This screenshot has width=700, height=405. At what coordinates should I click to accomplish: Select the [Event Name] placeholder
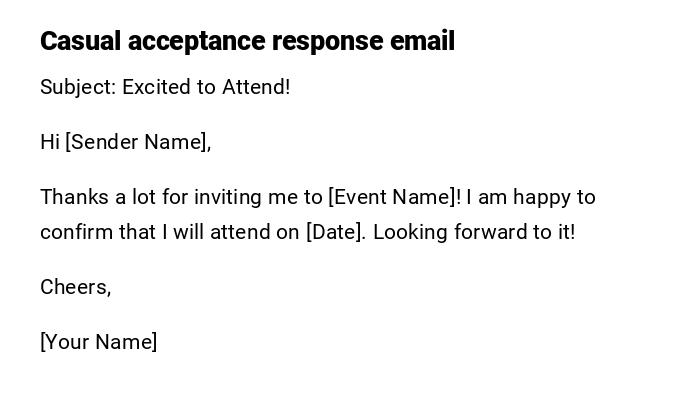click(x=394, y=197)
